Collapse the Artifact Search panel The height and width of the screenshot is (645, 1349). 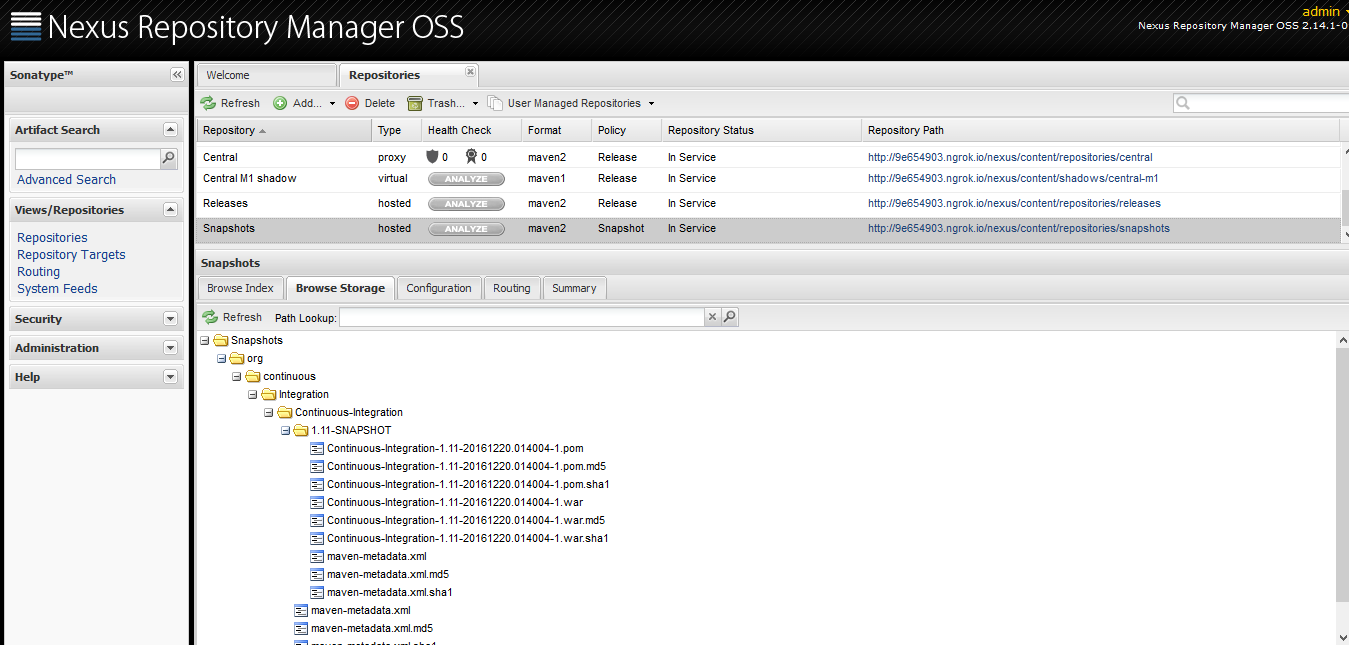[x=170, y=130]
